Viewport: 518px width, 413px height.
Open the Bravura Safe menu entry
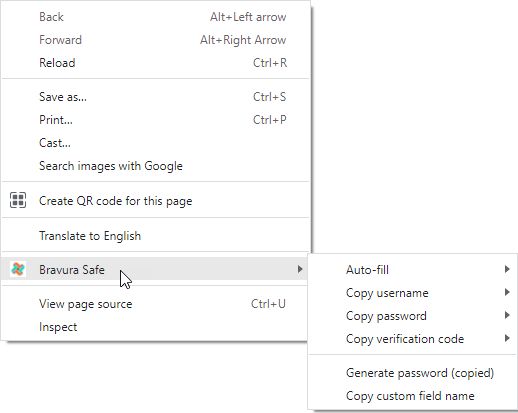pyautogui.click(x=155, y=269)
